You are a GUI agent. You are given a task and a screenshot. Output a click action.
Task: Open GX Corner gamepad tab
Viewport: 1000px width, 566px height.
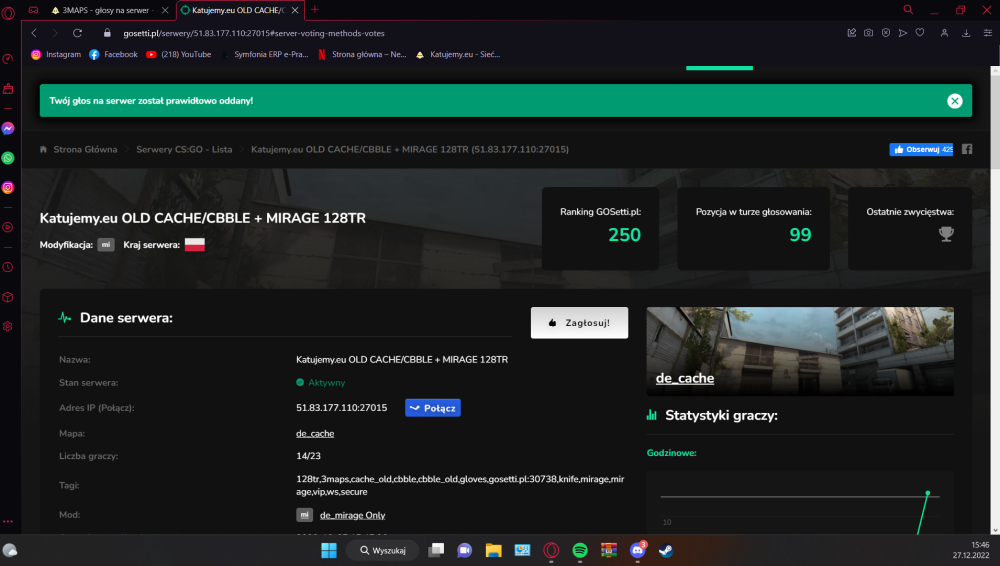(x=33, y=10)
